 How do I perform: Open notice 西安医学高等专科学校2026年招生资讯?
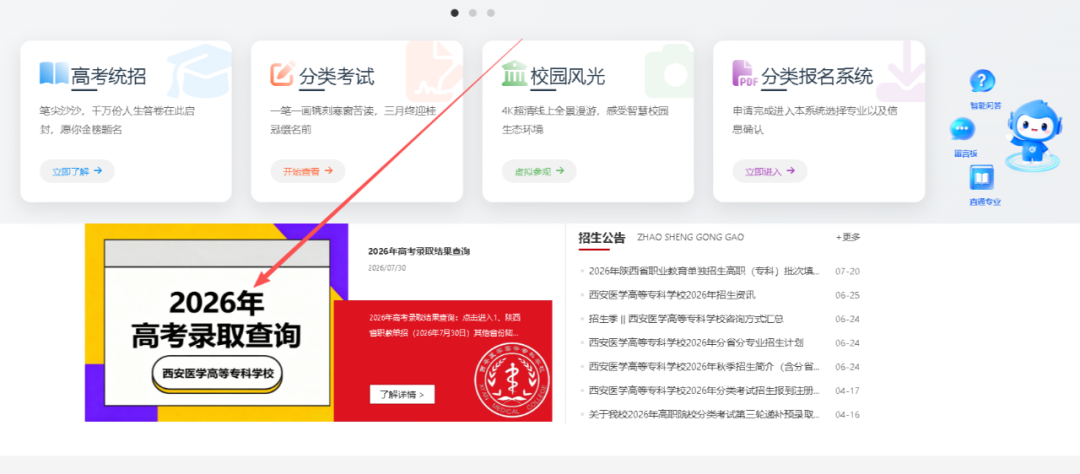pos(672,295)
